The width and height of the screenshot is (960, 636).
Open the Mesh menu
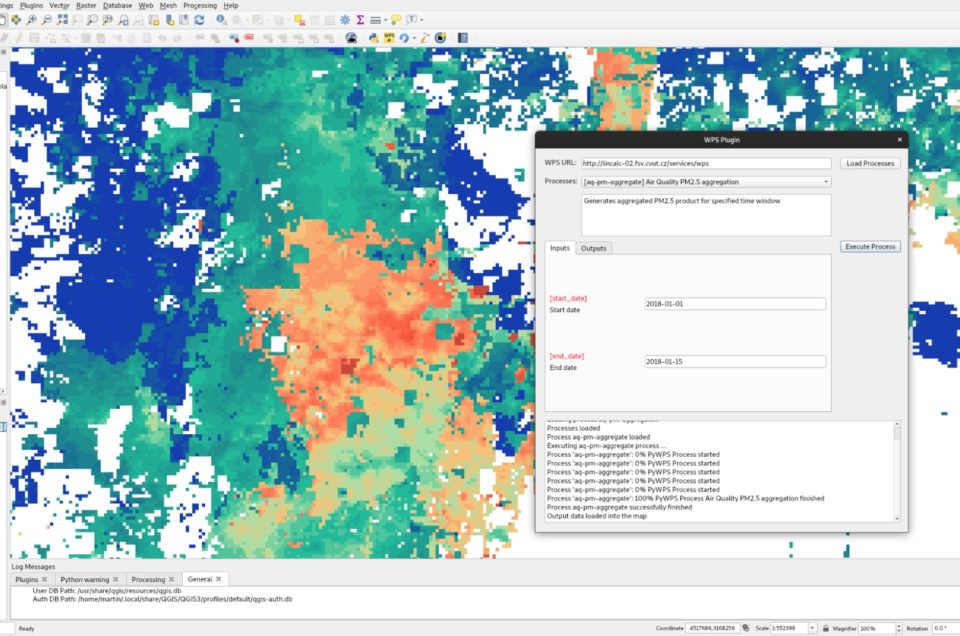click(168, 6)
